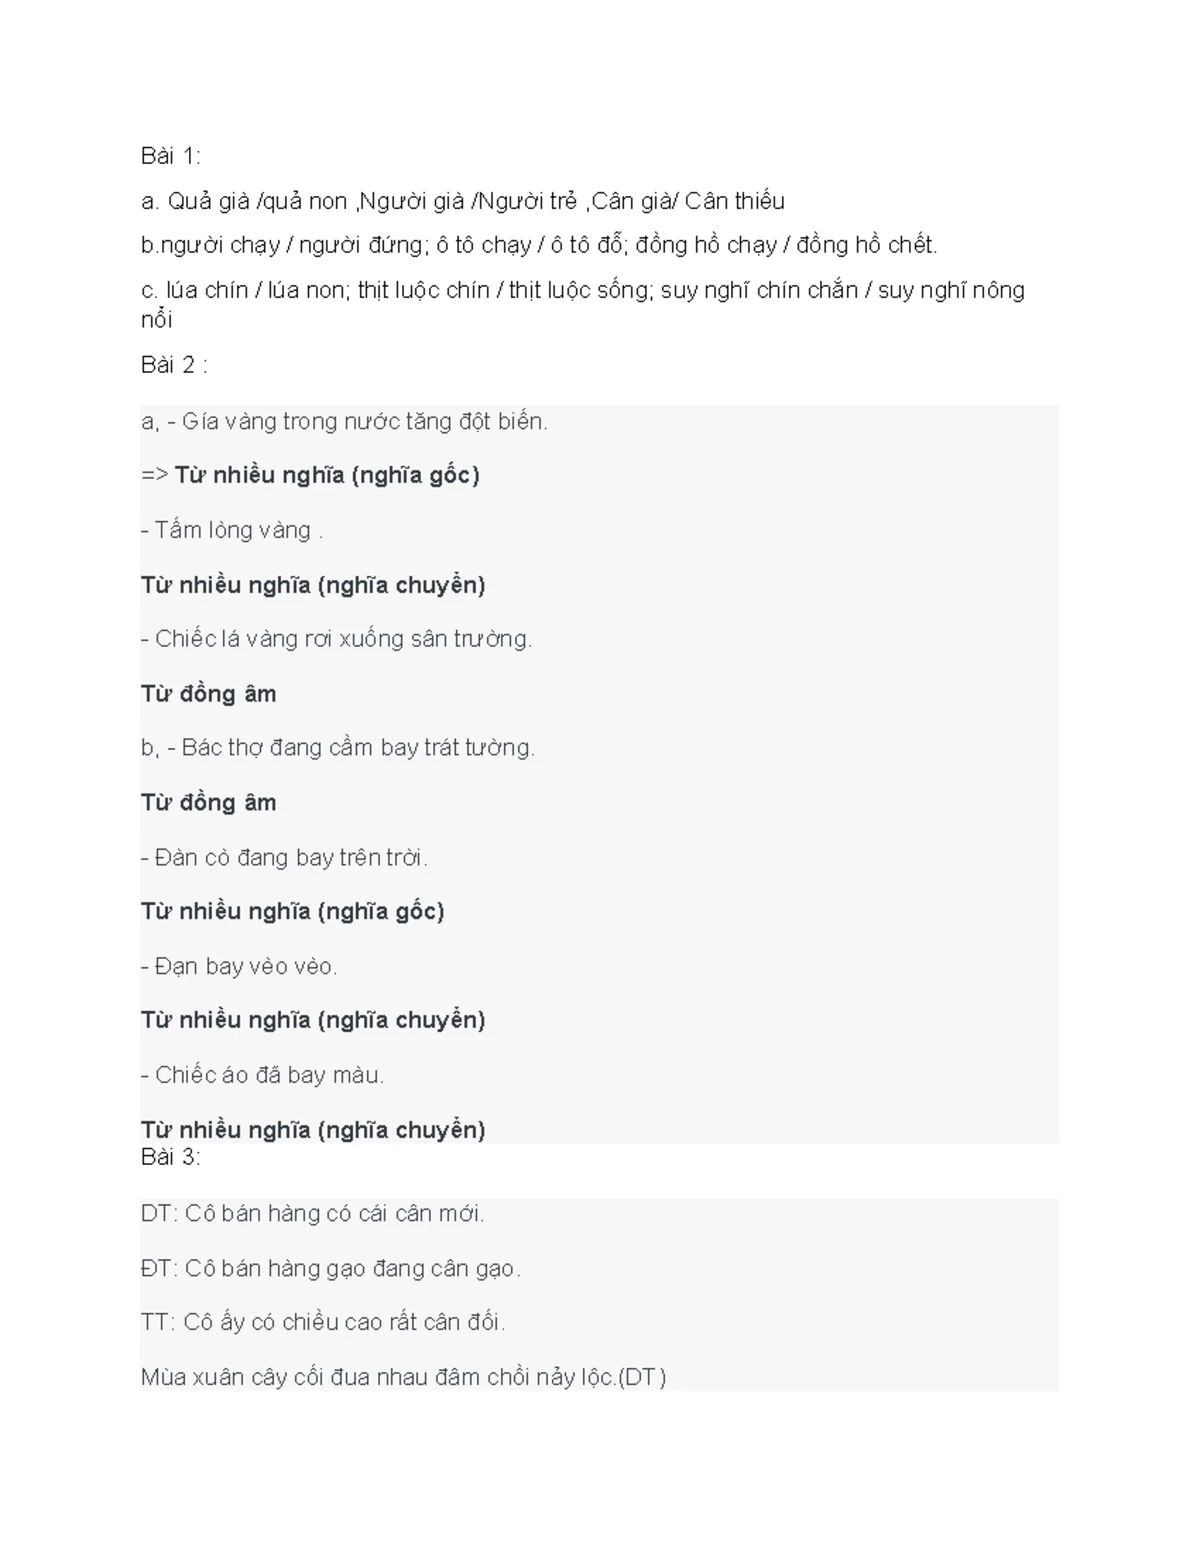Click the "Bài 1:" heading
The width and height of the screenshot is (1200, 1553).
click(171, 156)
